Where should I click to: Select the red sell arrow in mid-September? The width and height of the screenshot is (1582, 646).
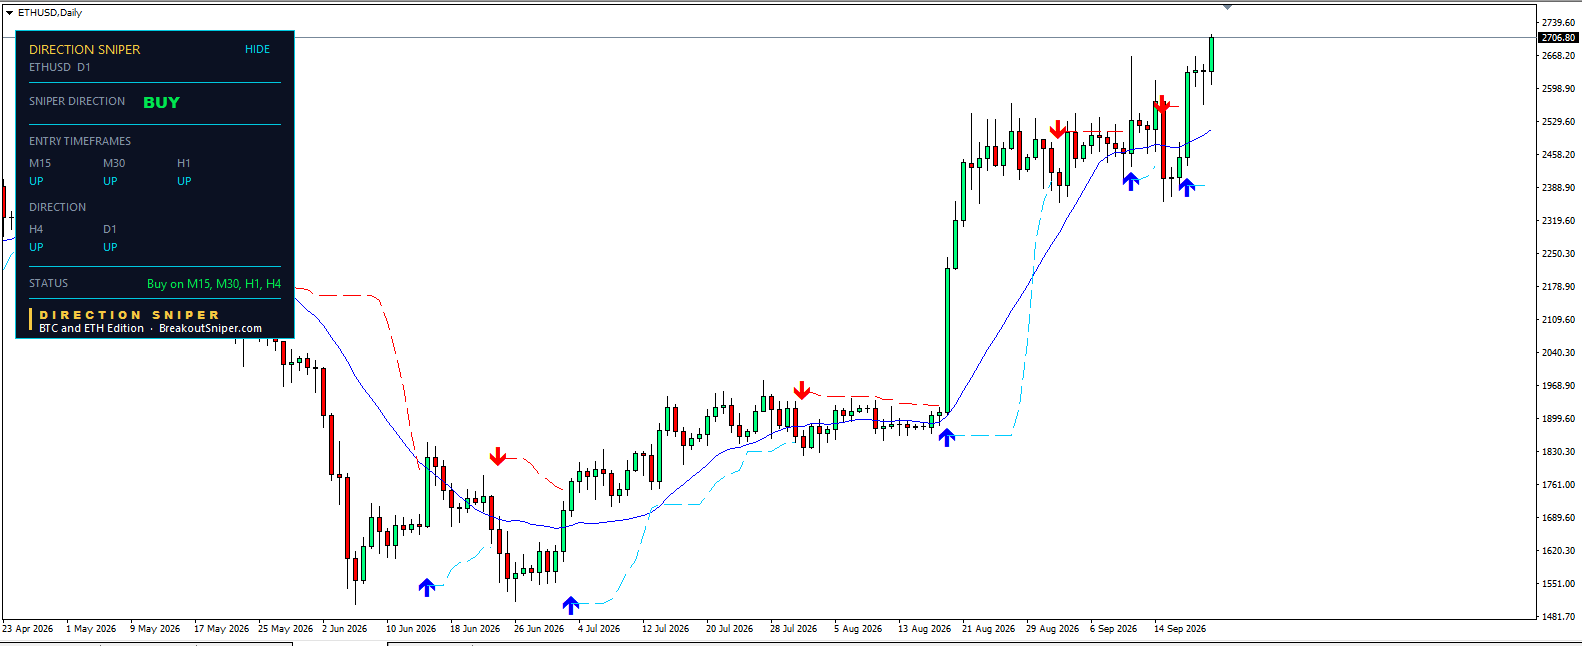click(x=1162, y=104)
